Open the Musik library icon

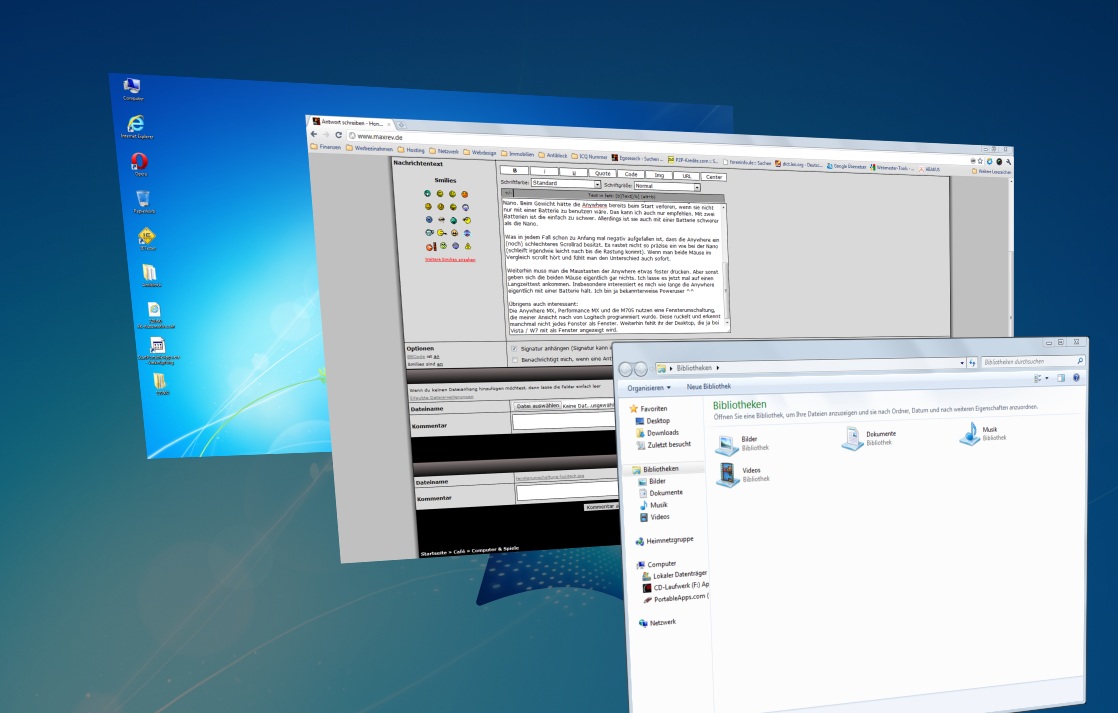coord(969,433)
